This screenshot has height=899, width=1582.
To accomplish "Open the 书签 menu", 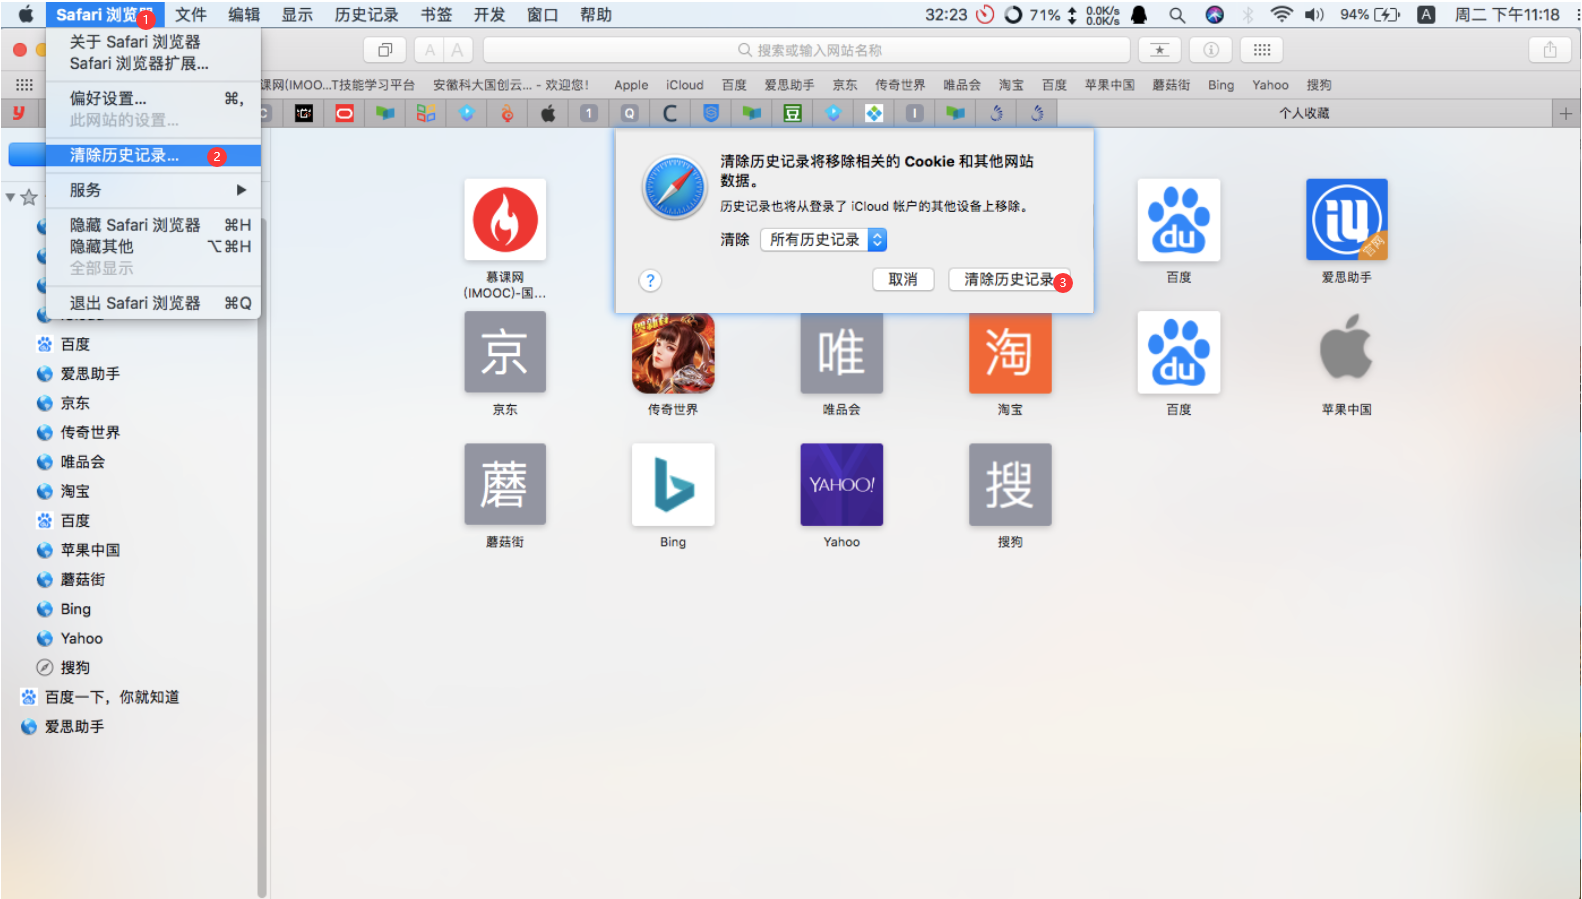I will [436, 15].
